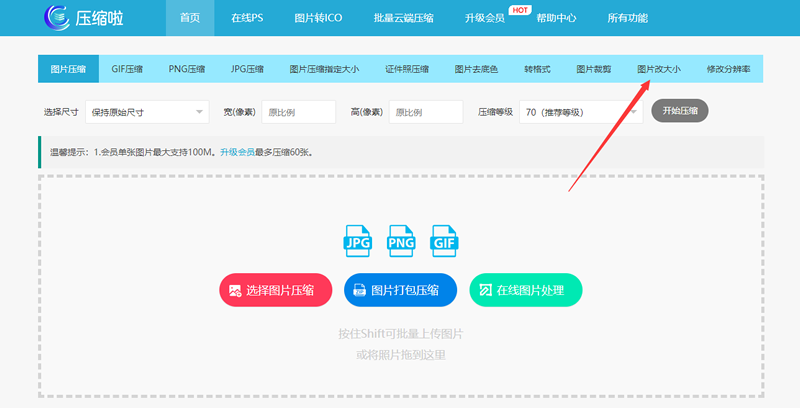This screenshot has height=408, width=800.
Task: Click the 高(像素) input field
Action: tap(426, 112)
